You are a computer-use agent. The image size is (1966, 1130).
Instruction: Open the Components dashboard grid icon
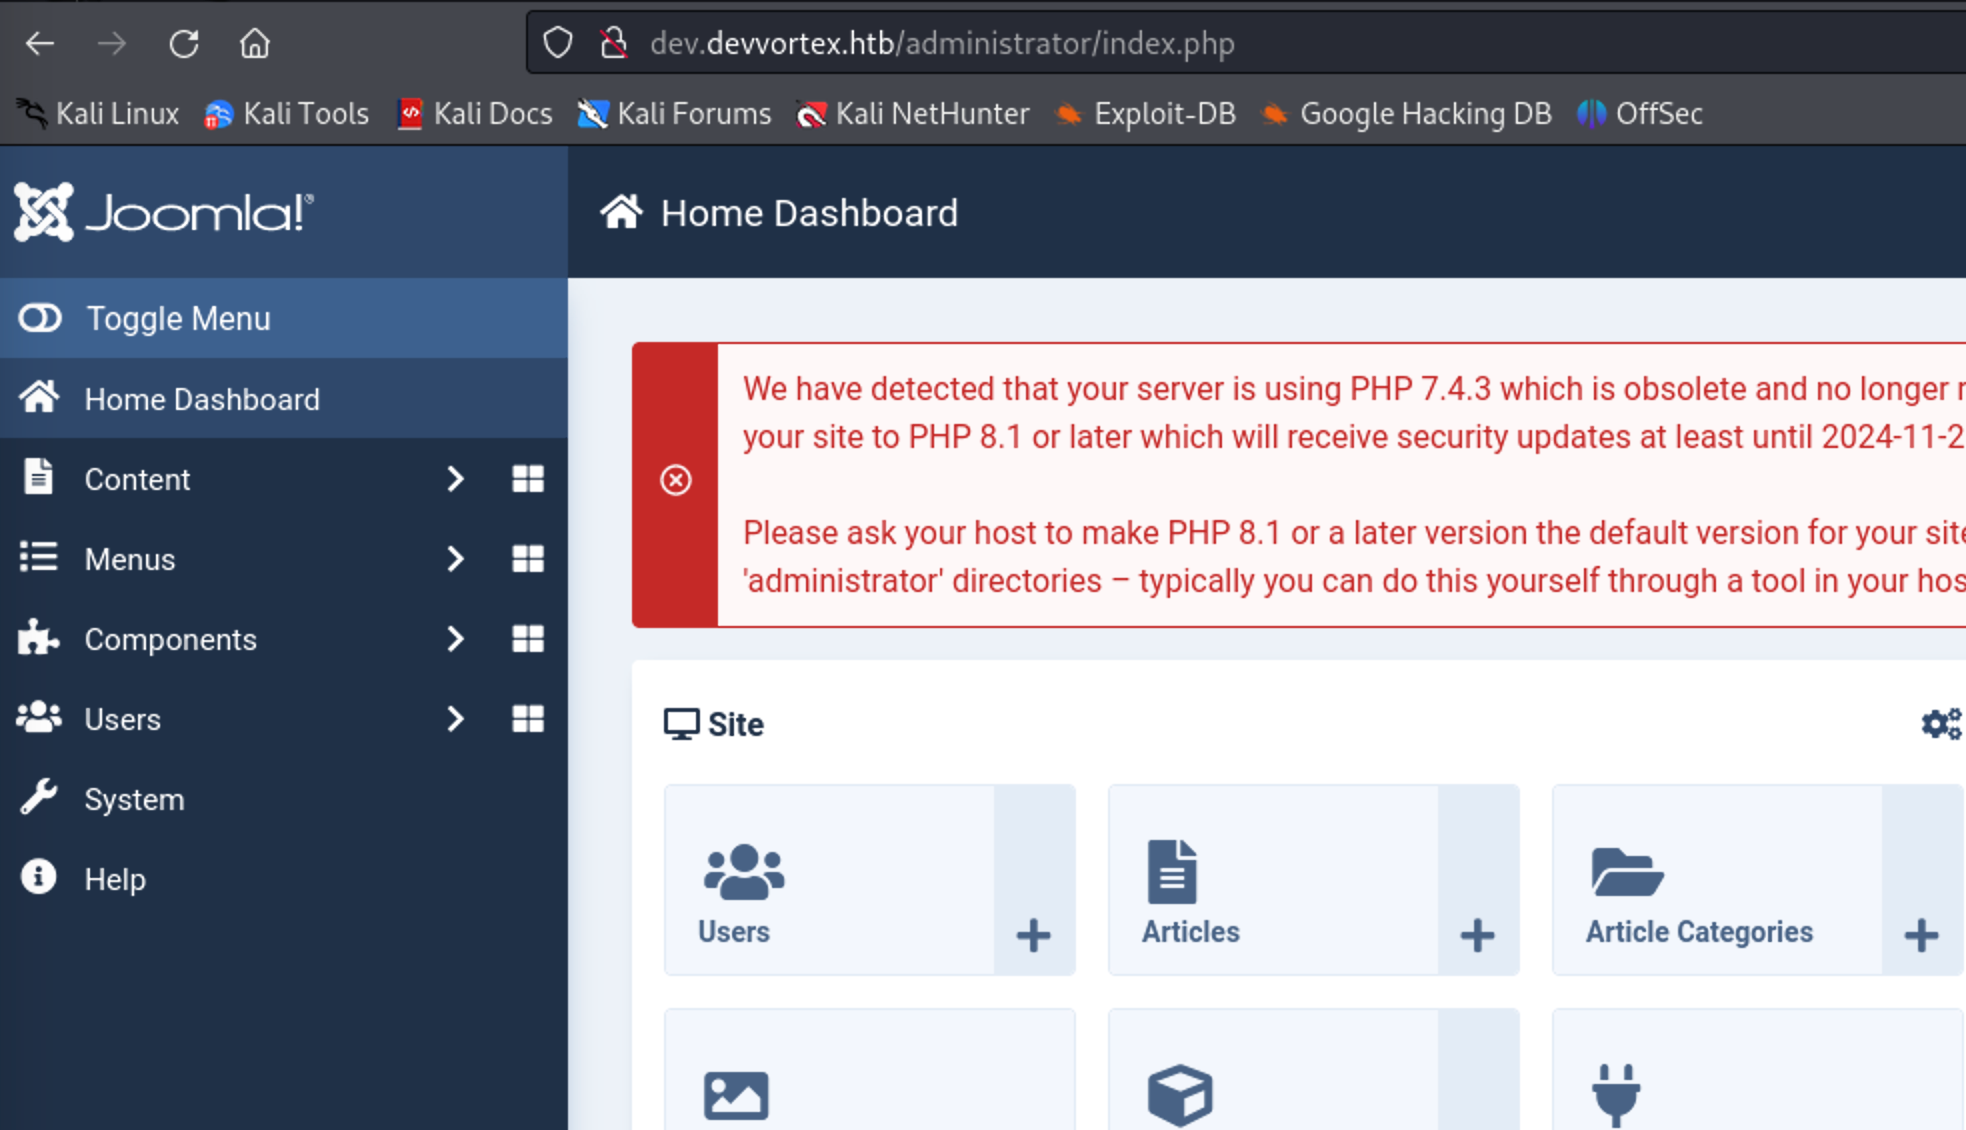[528, 639]
